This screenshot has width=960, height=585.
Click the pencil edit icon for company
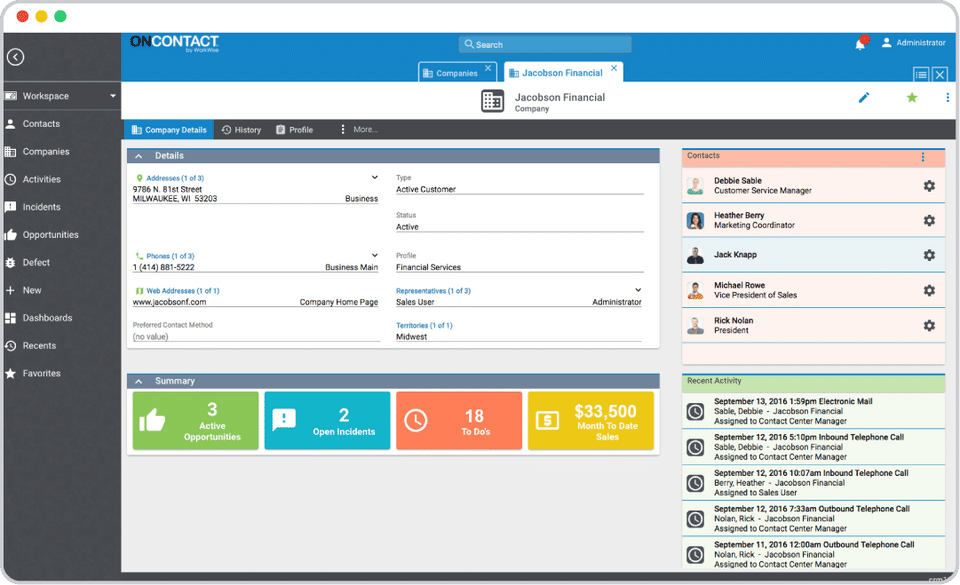[x=864, y=97]
